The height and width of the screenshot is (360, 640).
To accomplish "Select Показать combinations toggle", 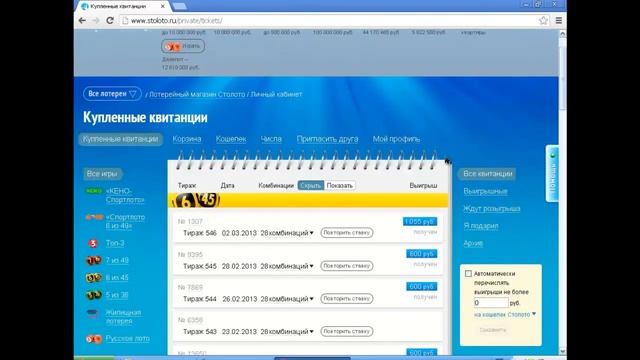I will (340, 185).
